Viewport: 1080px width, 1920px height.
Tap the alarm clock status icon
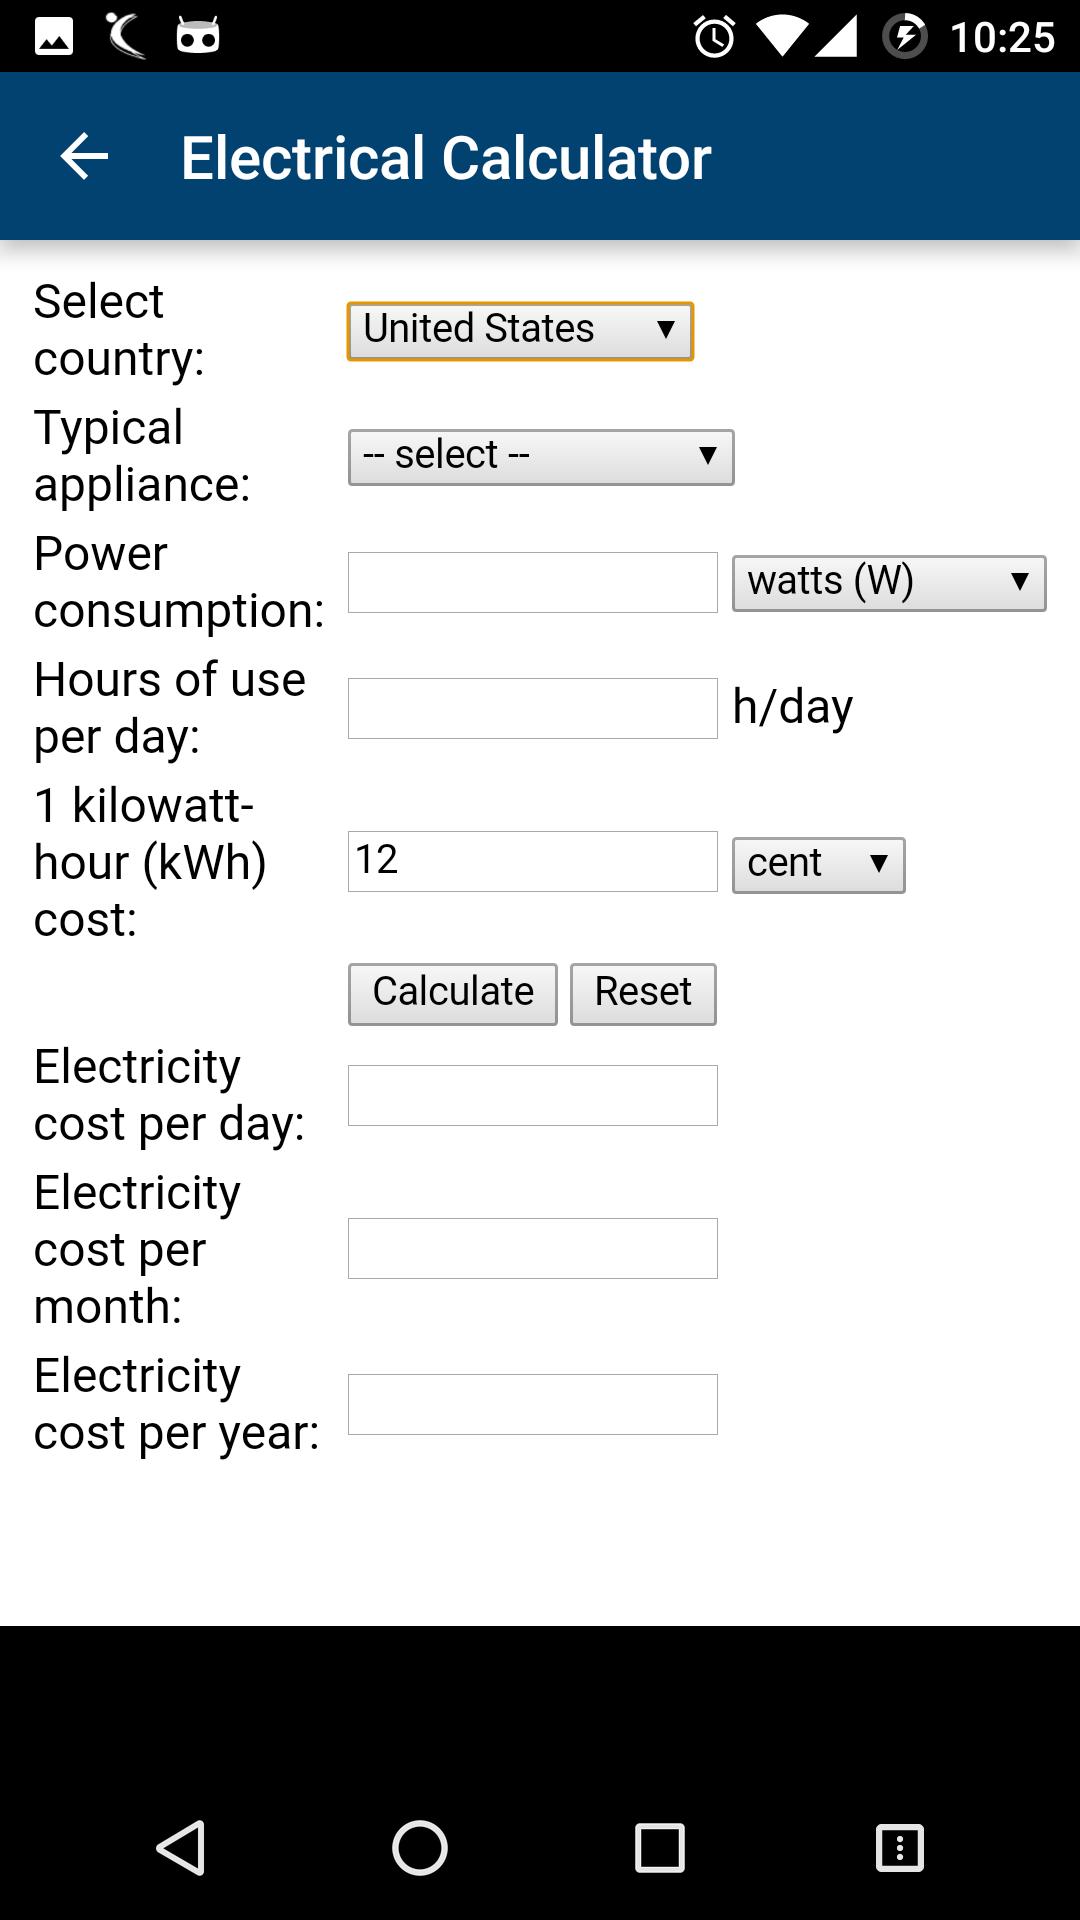(714, 38)
